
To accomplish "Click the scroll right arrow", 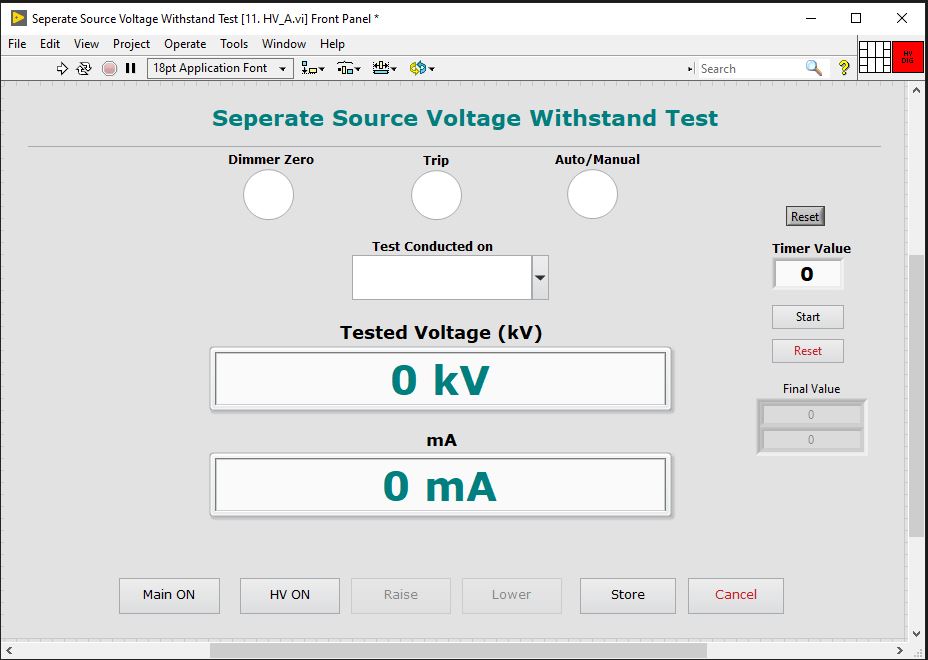I will coord(900,651).
